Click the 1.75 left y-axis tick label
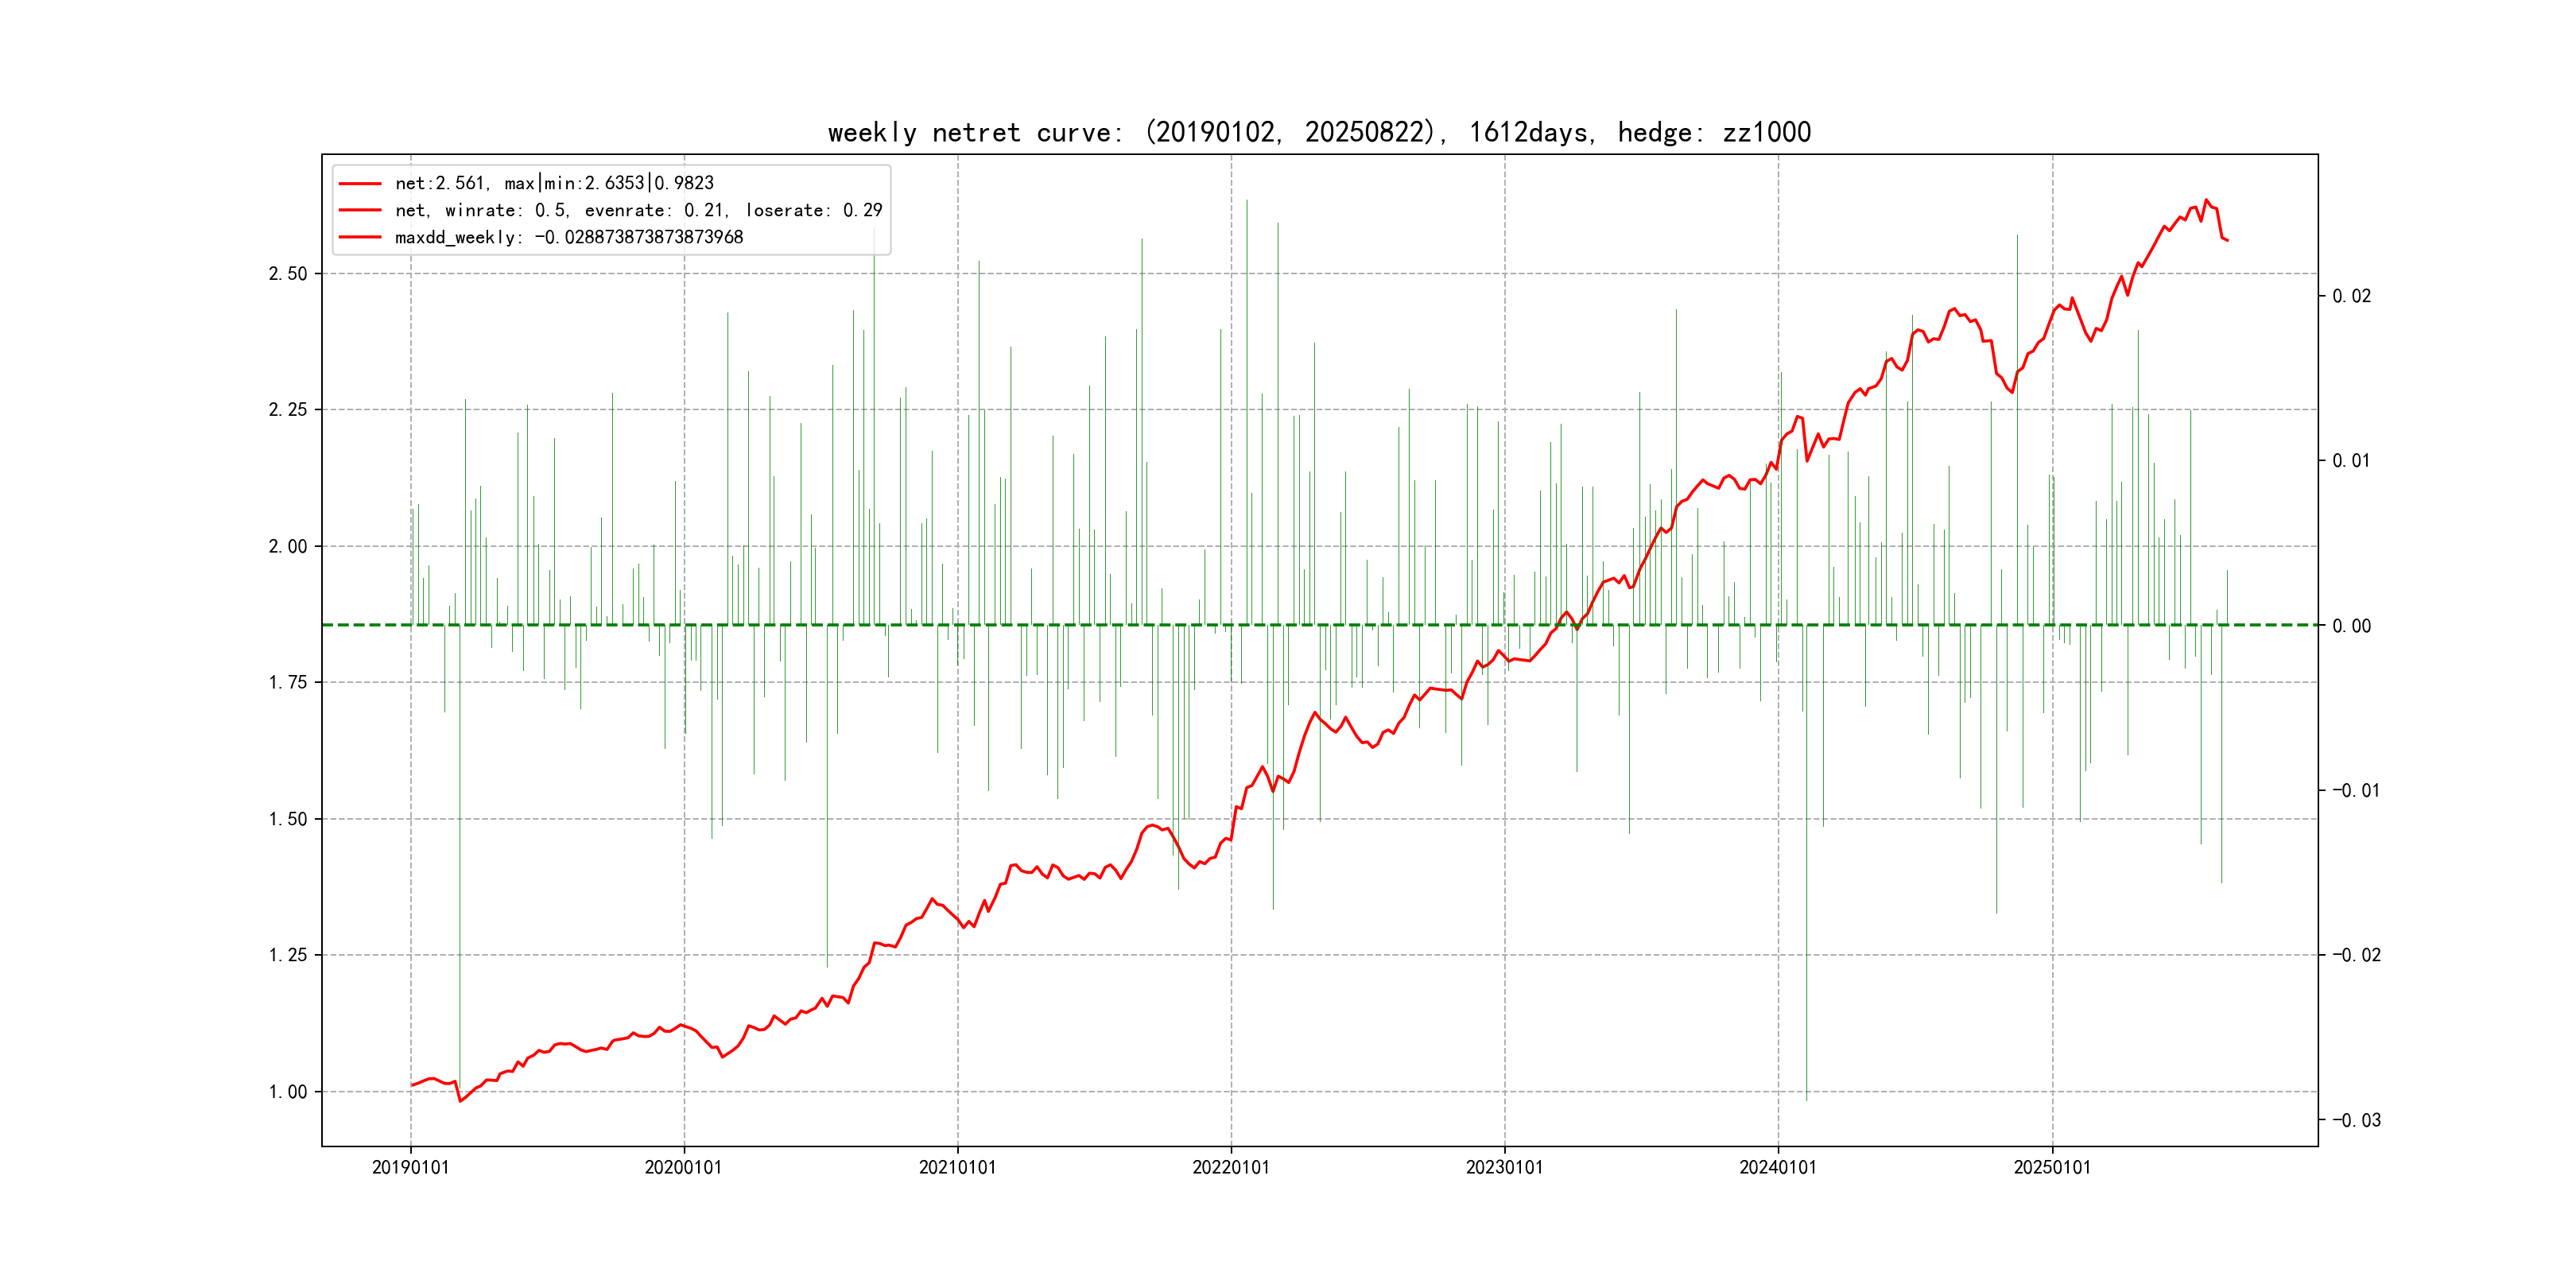The height and width of the screenshot is (1288, 2576). [x=288, y=683]
